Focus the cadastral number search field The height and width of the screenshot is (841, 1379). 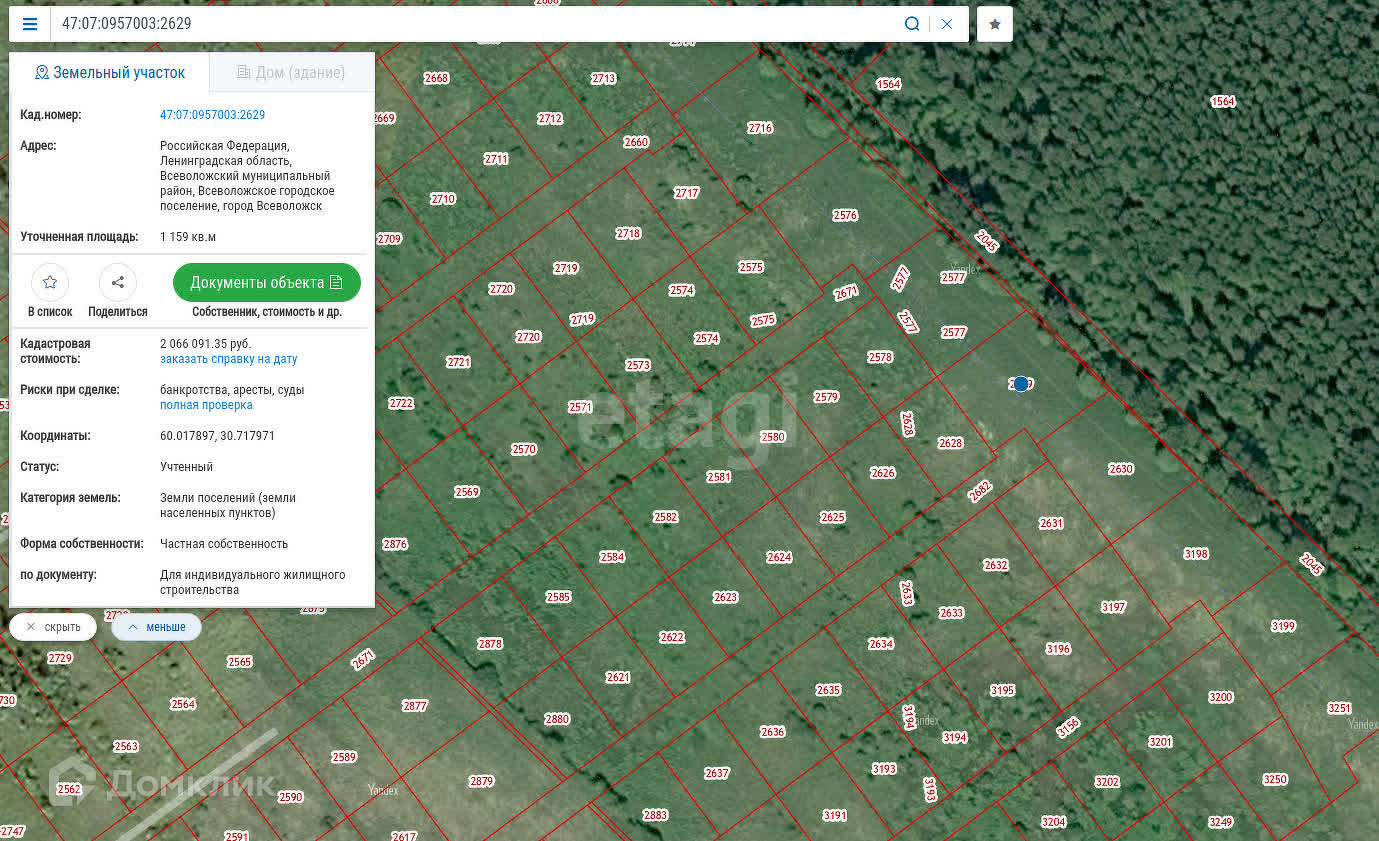pos(475,24)
